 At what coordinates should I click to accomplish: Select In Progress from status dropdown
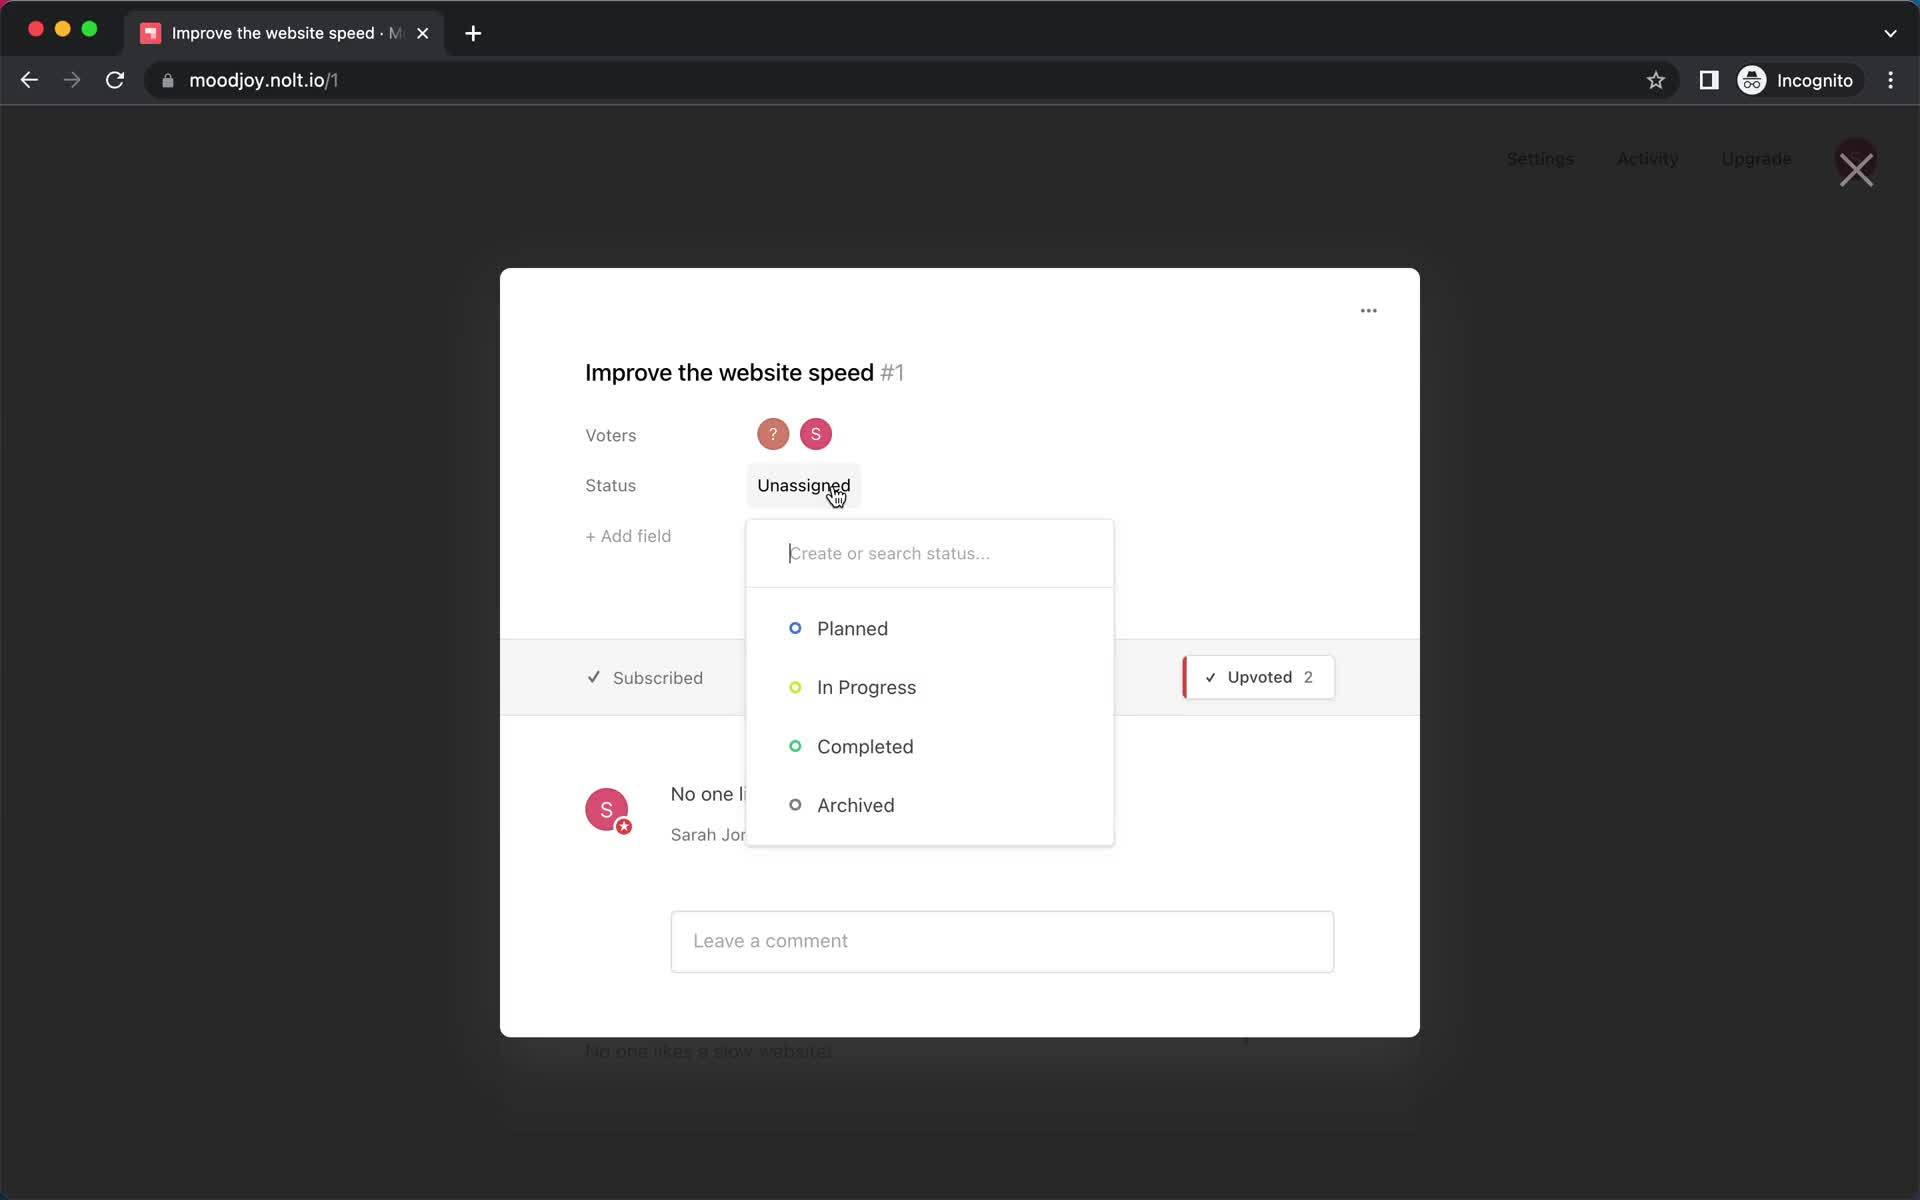867,687
